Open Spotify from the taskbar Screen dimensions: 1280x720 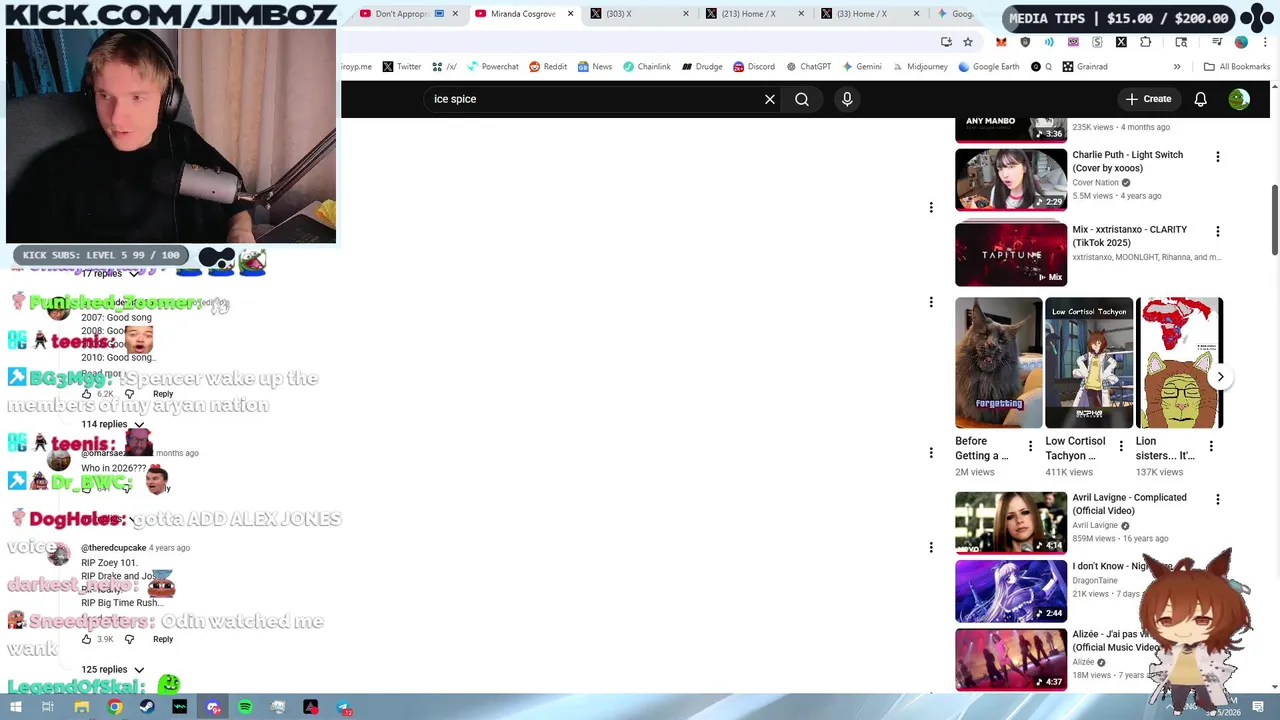coord(245,708)
